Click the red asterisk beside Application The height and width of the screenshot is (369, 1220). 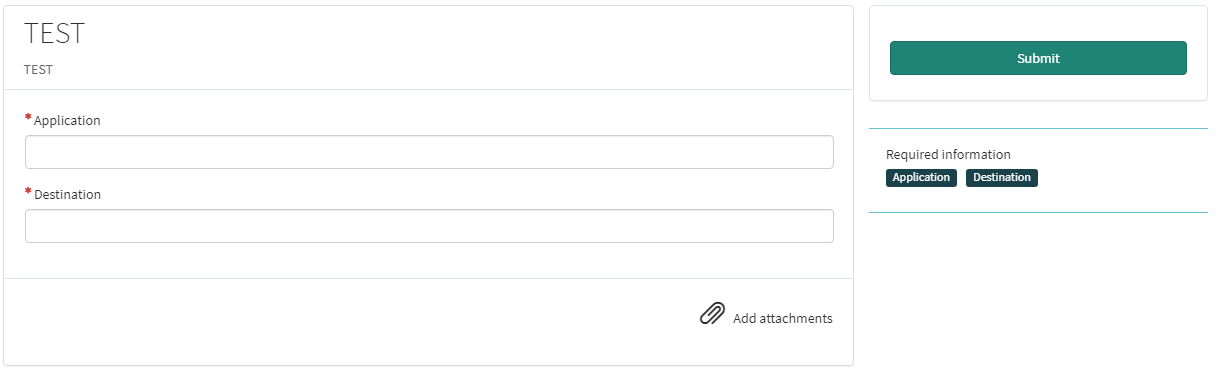[28, 118]
